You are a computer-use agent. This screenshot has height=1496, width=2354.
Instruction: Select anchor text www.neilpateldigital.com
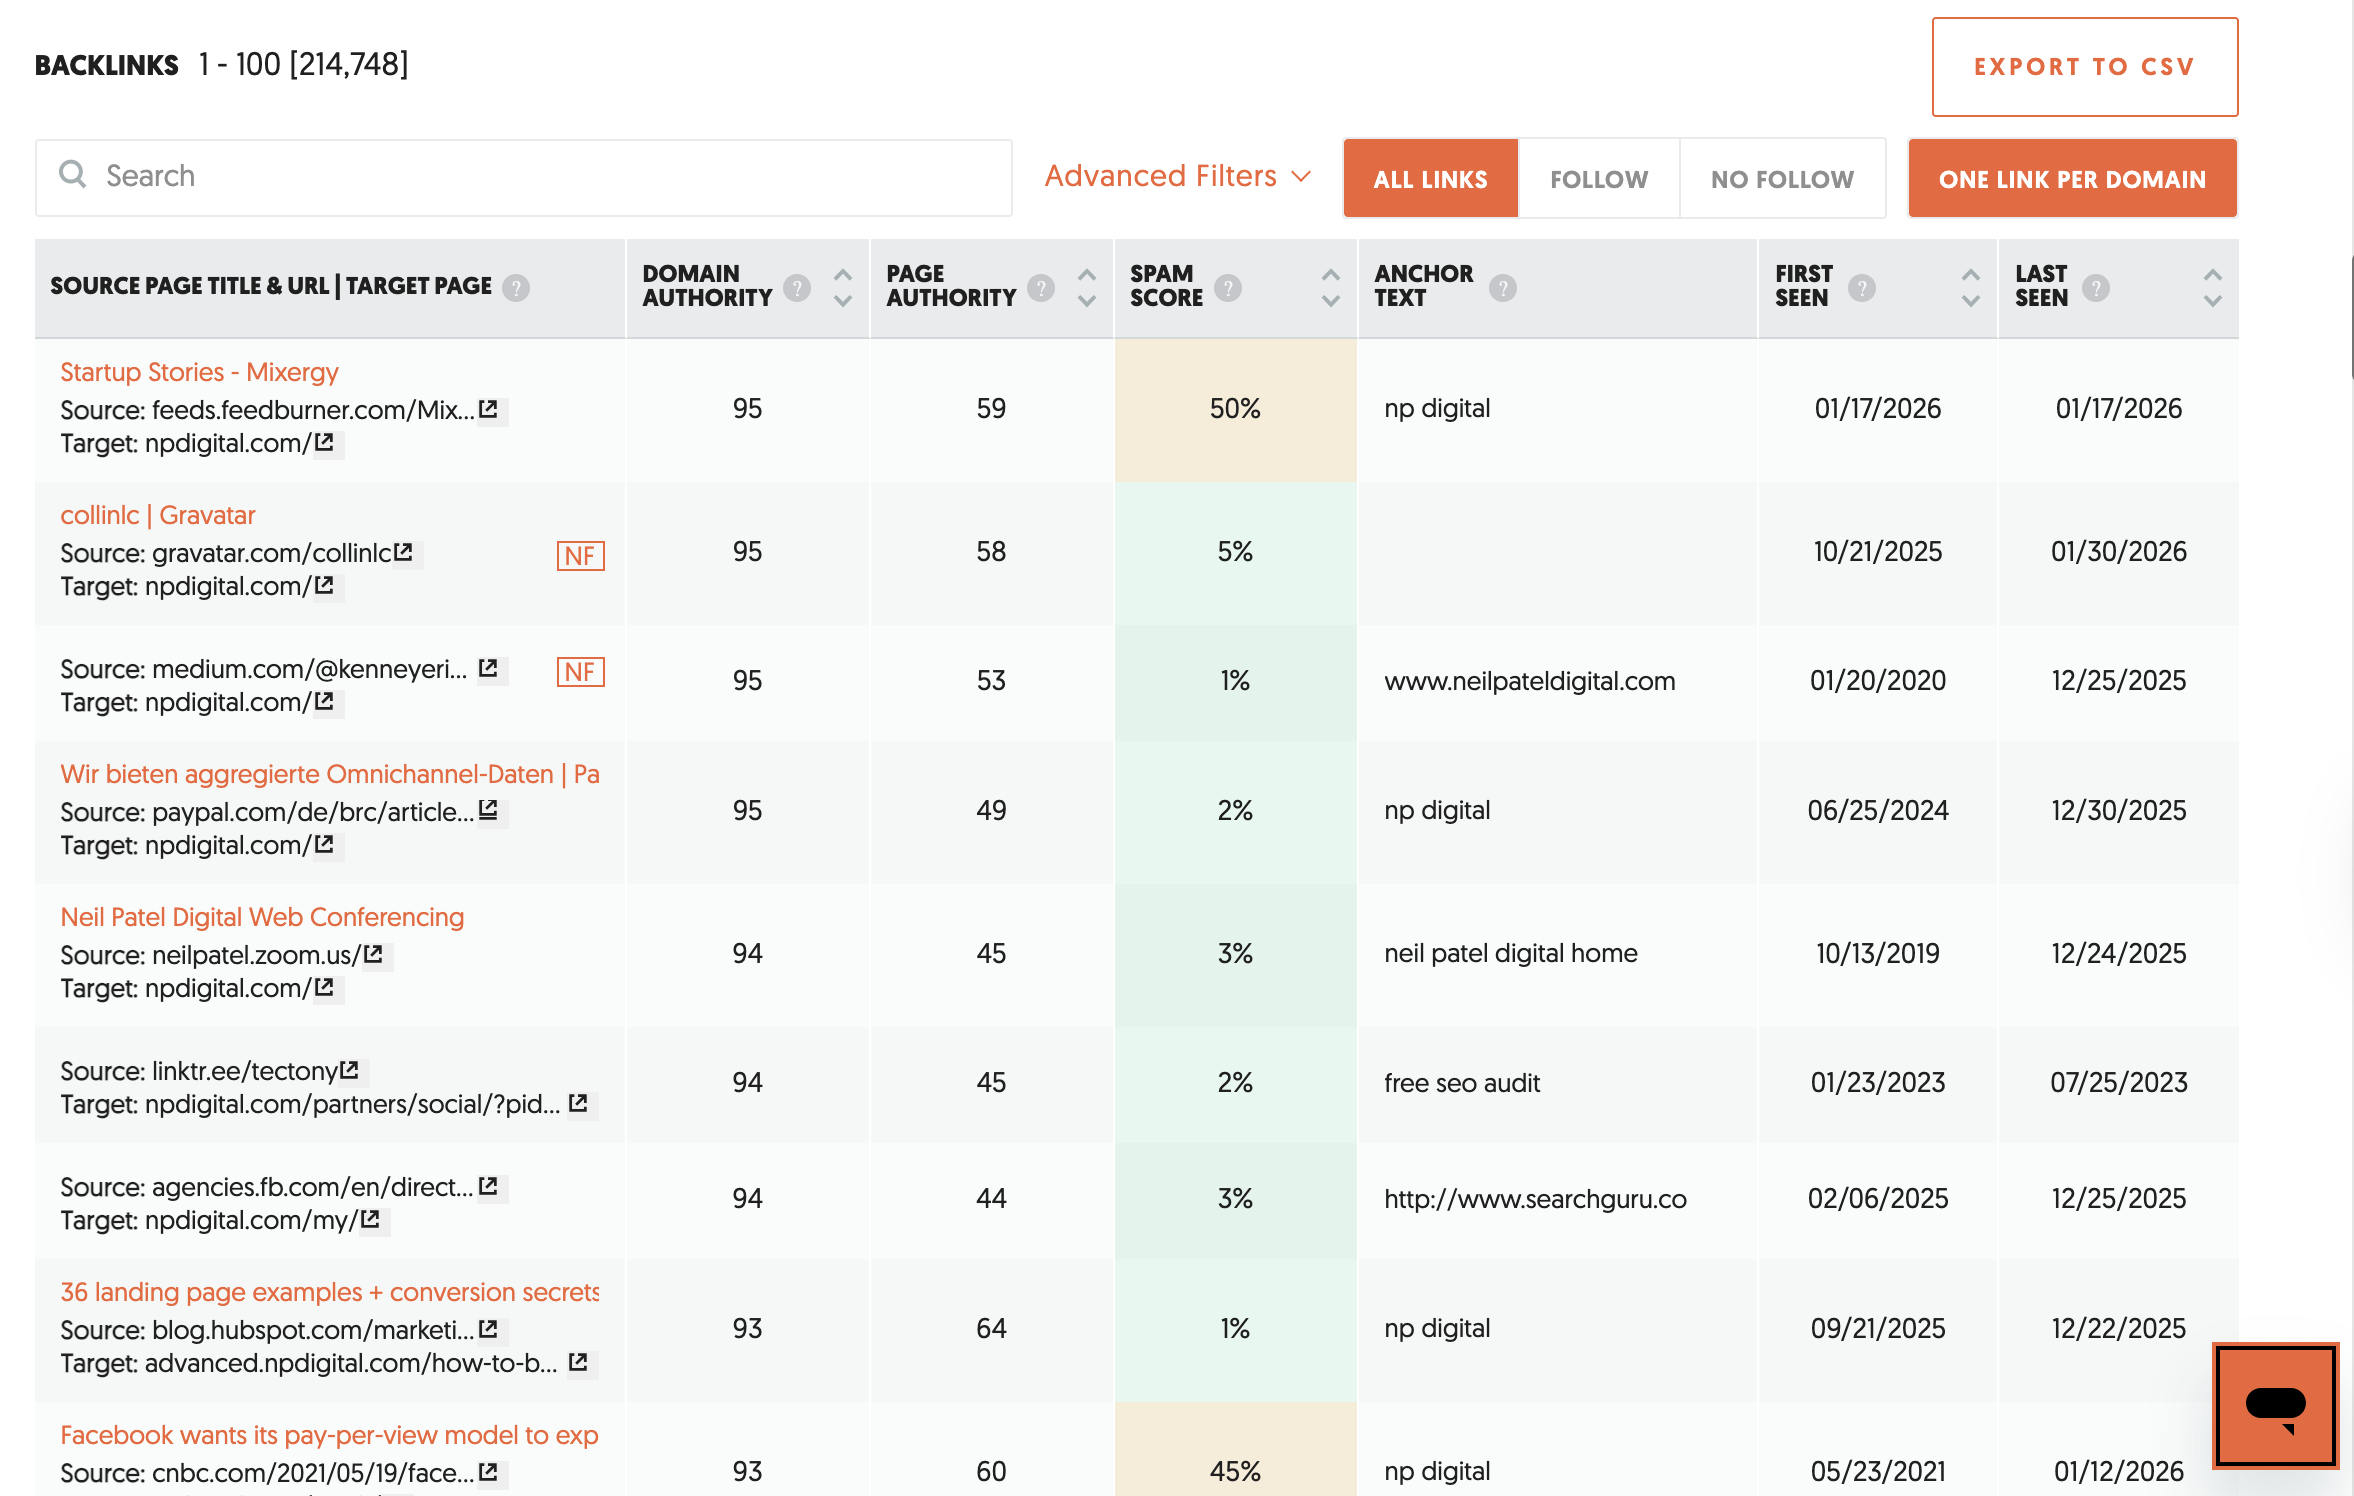click(1530, 681)
